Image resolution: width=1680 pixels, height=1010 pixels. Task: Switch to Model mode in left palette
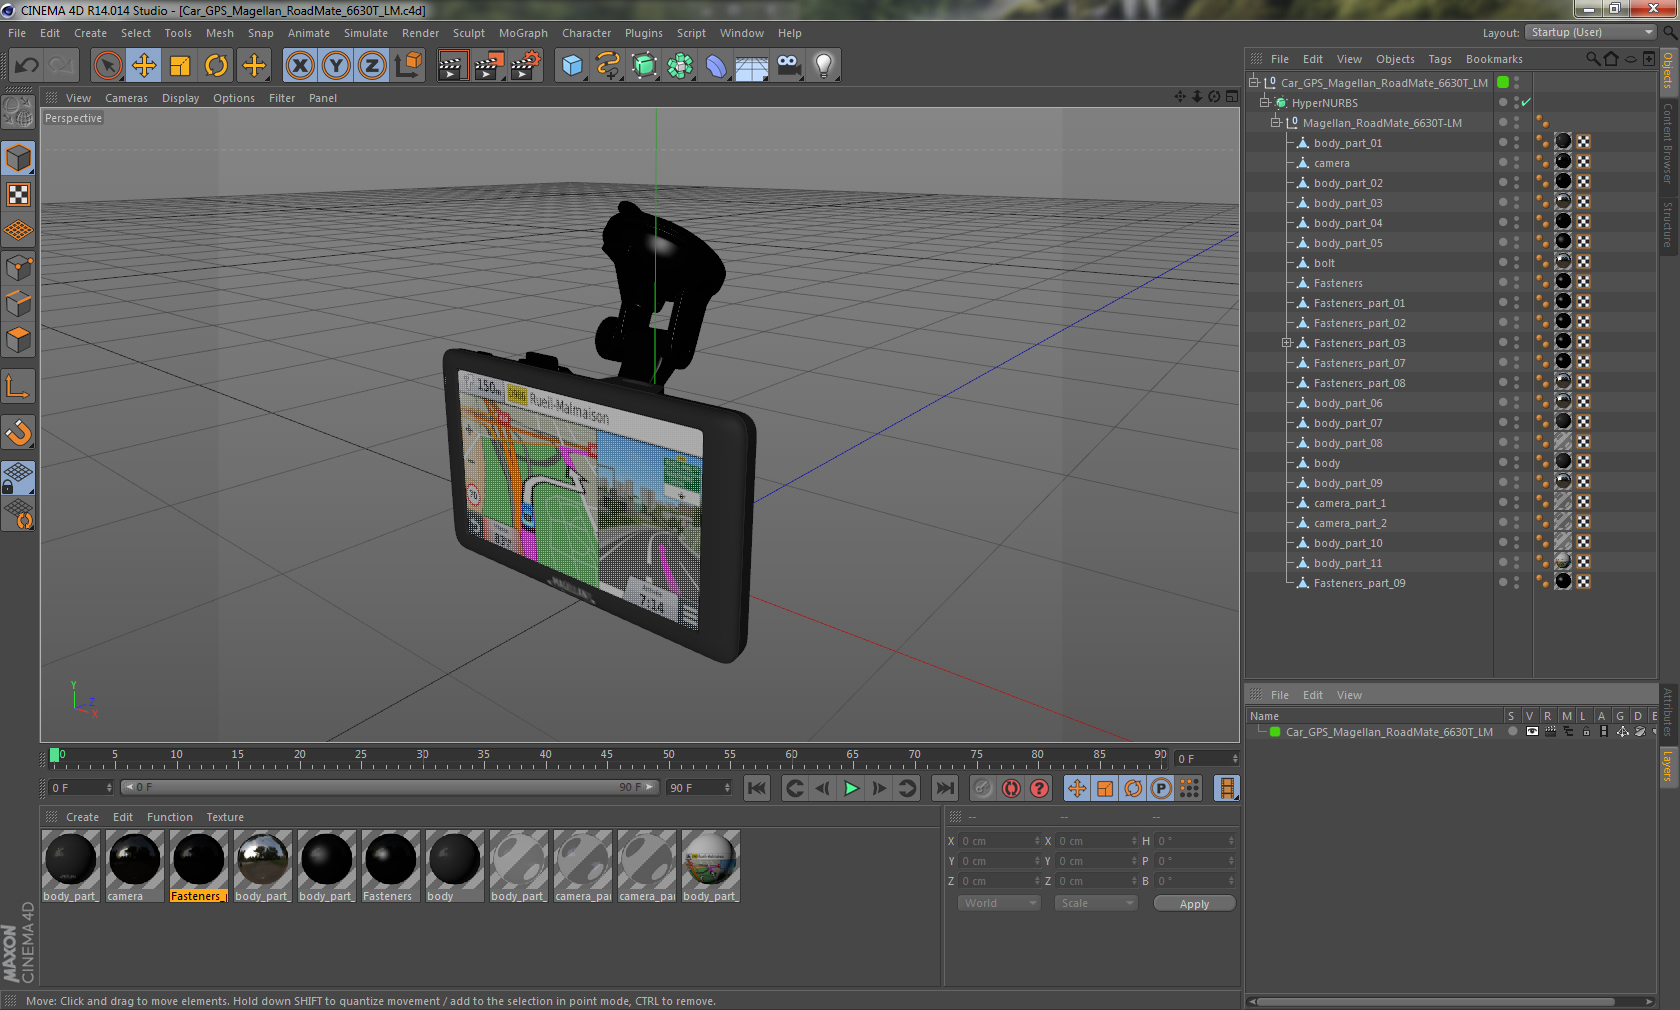click(19, 158)
